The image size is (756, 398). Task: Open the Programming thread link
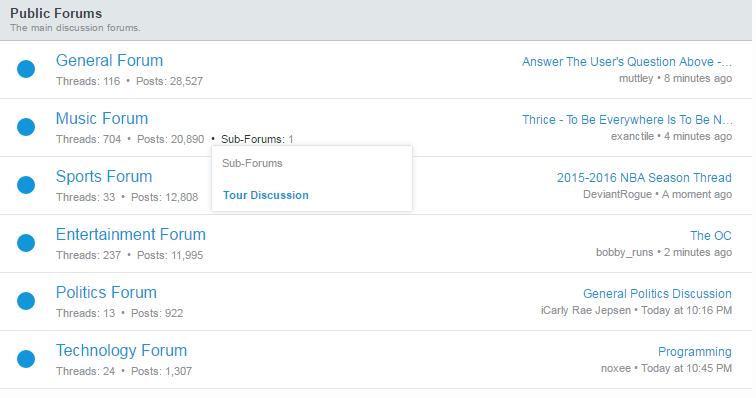pyautogui.click(x=695, y=352)
